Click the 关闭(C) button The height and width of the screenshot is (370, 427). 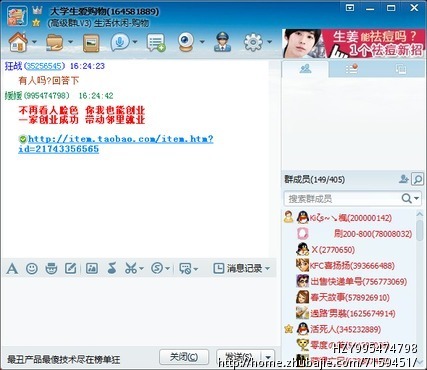tap(184, 357)
